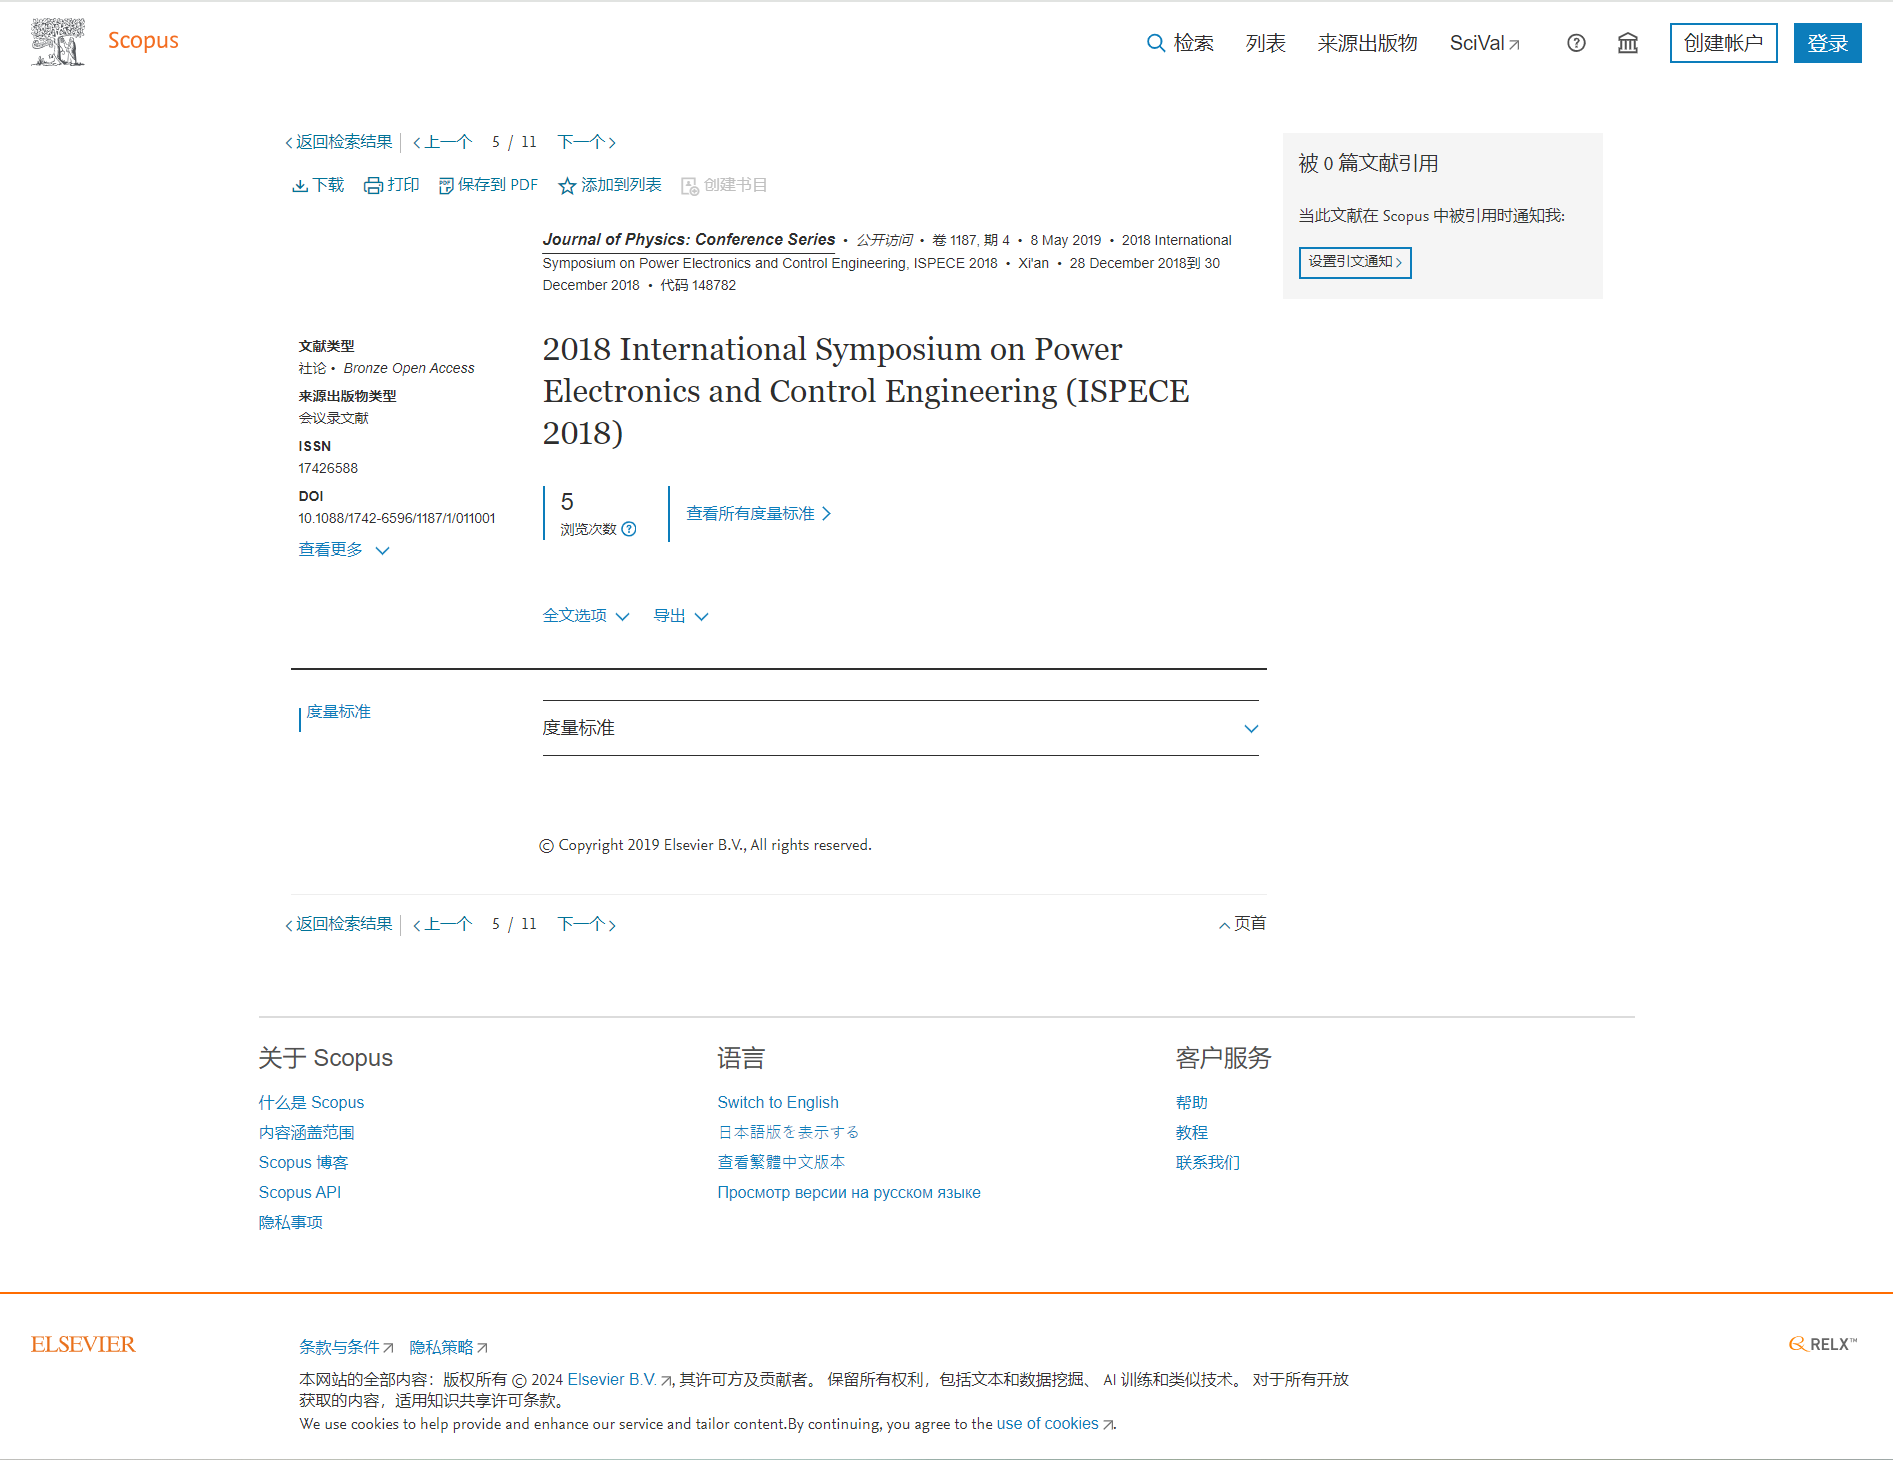Open Scopus API link
This screenshot has width=1893, height=1460.
click(299, 1192)
